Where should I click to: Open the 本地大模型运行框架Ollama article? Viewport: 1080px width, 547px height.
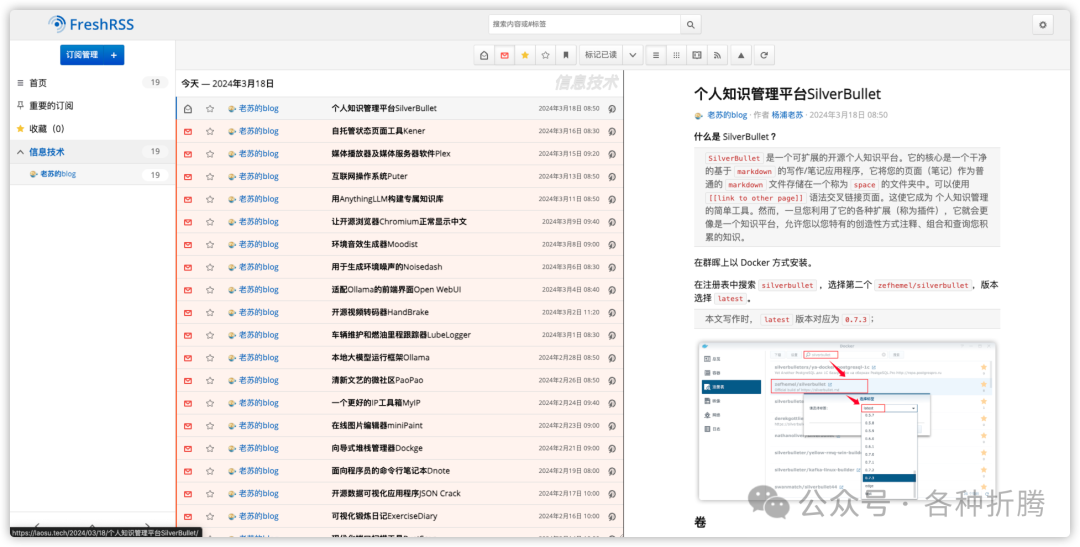[x=380, y=358]
